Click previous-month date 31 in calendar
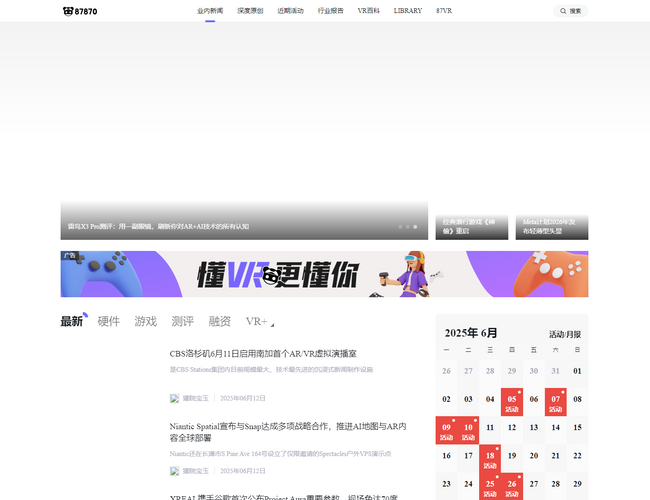 555,371
